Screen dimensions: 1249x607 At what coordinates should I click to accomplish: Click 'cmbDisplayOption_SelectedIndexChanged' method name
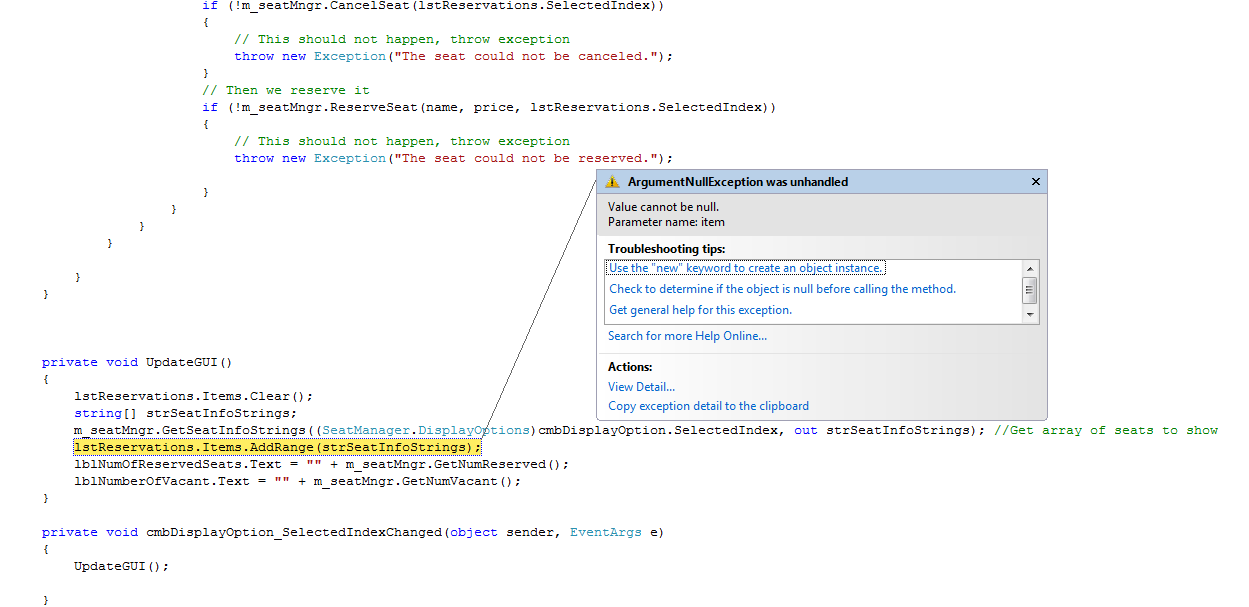(292, 532)
